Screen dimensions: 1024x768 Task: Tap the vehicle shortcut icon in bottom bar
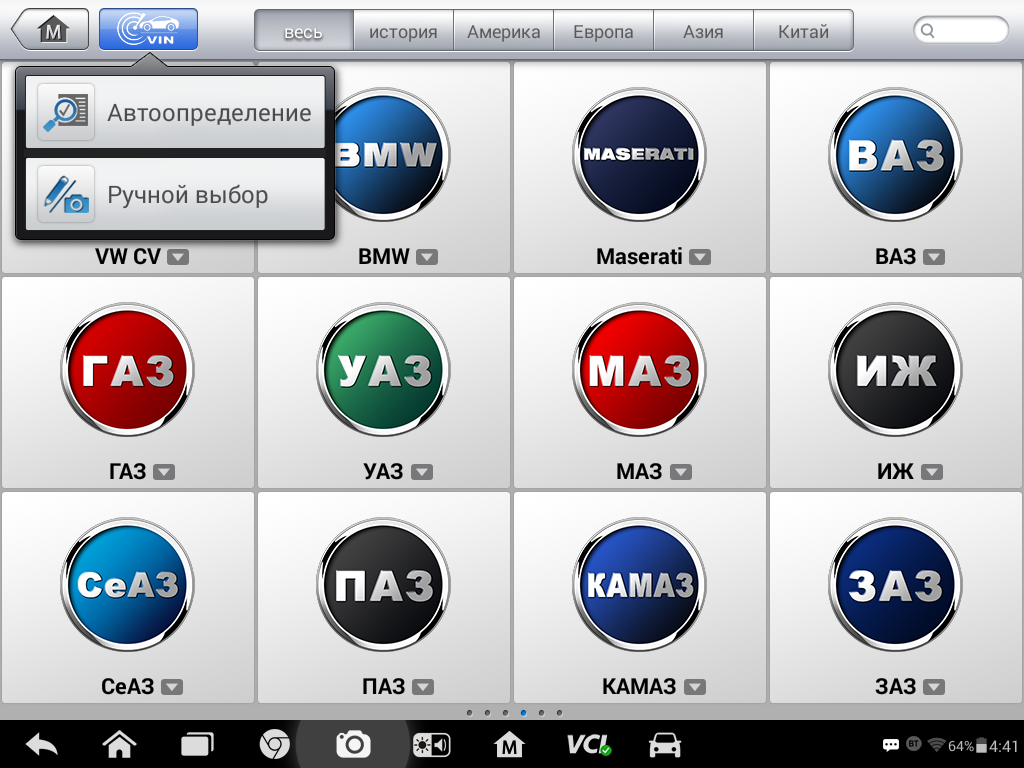665,745
